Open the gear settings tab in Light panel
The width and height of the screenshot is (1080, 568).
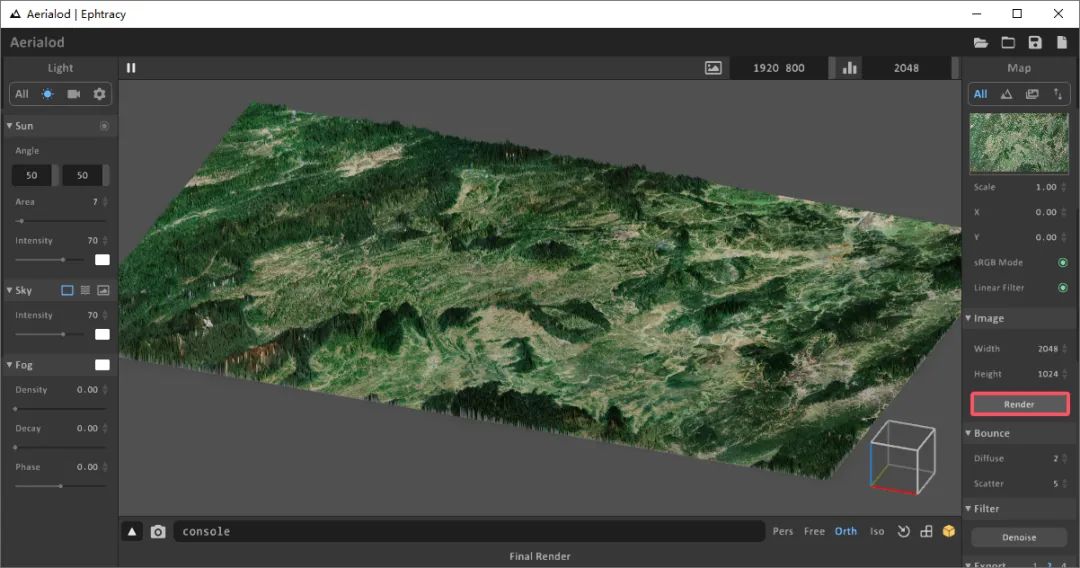click(x=99, y=94)
